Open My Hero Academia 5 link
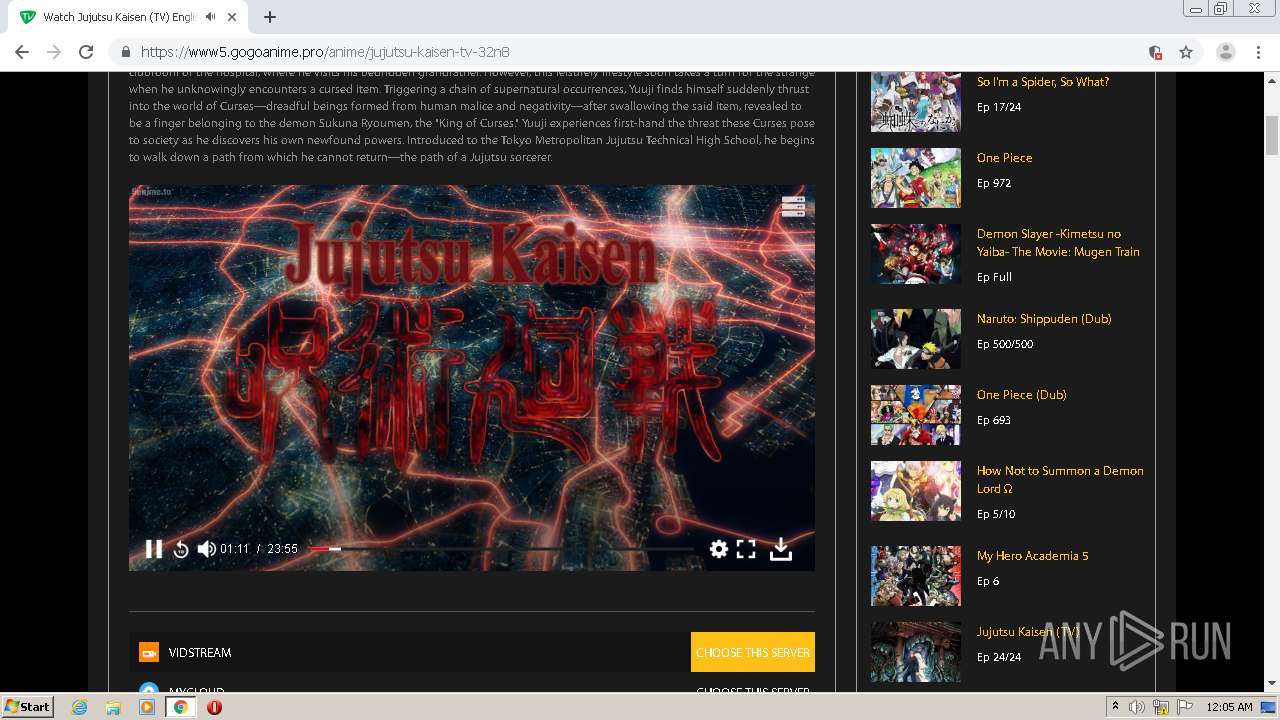 point(1033,556)
